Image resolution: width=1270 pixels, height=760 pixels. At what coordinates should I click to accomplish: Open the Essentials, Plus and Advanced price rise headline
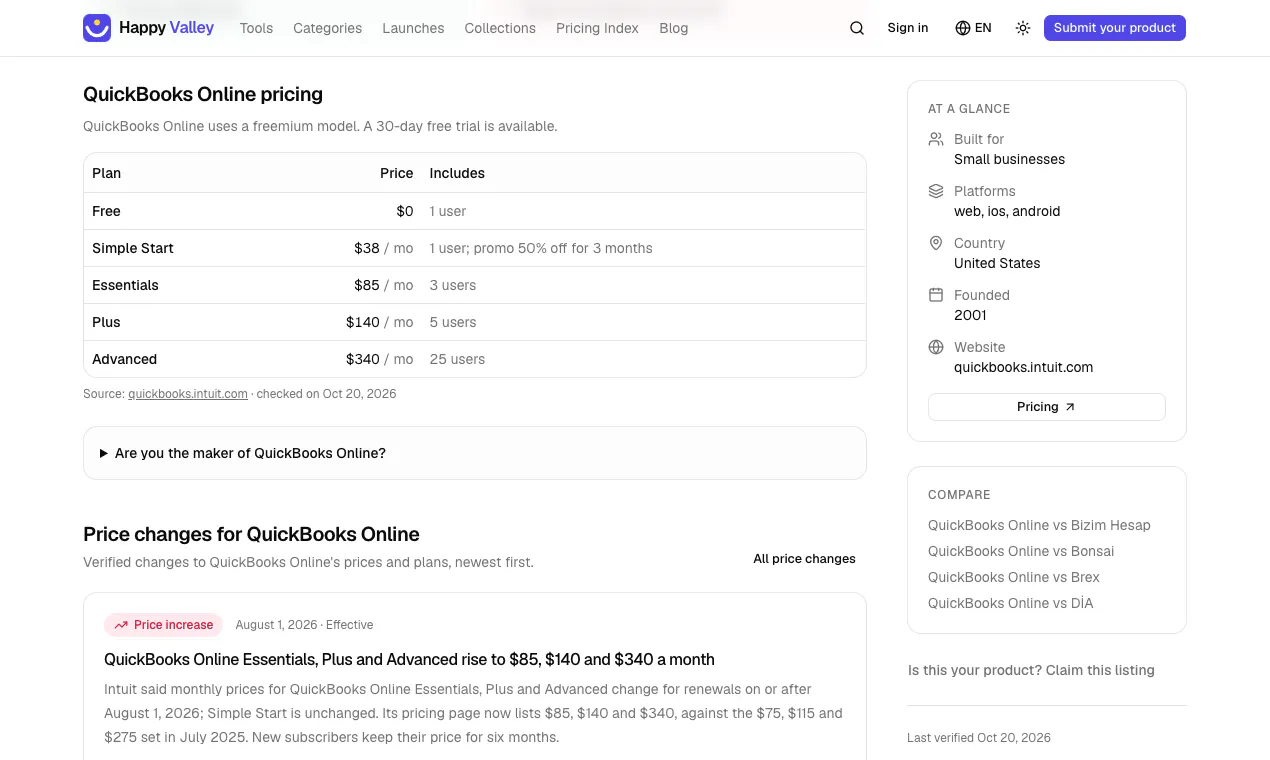coord(409,660)
